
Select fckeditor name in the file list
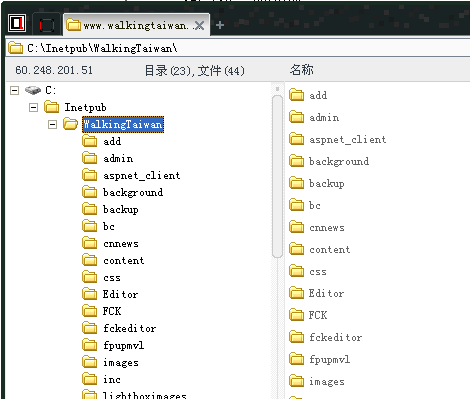pyautogui.click(x=335, y=337)
